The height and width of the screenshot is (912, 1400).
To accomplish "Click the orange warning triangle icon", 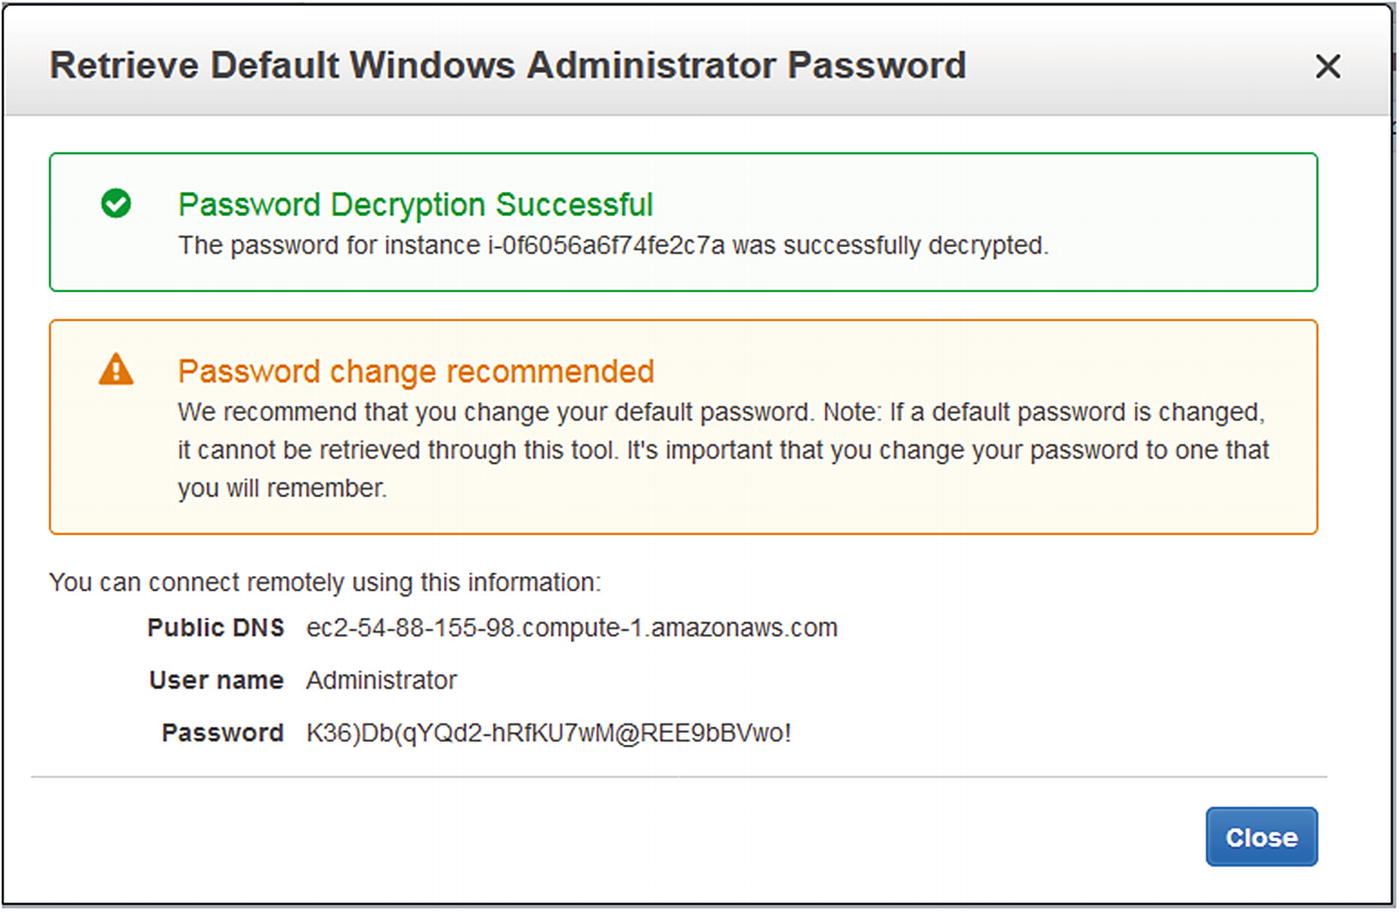I will tap(116, 369).
